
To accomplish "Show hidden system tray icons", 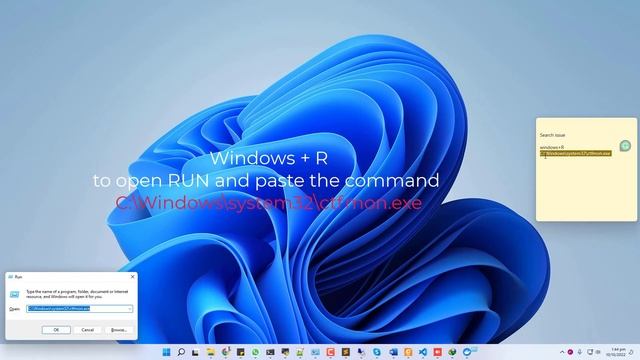I will point(562,352).
